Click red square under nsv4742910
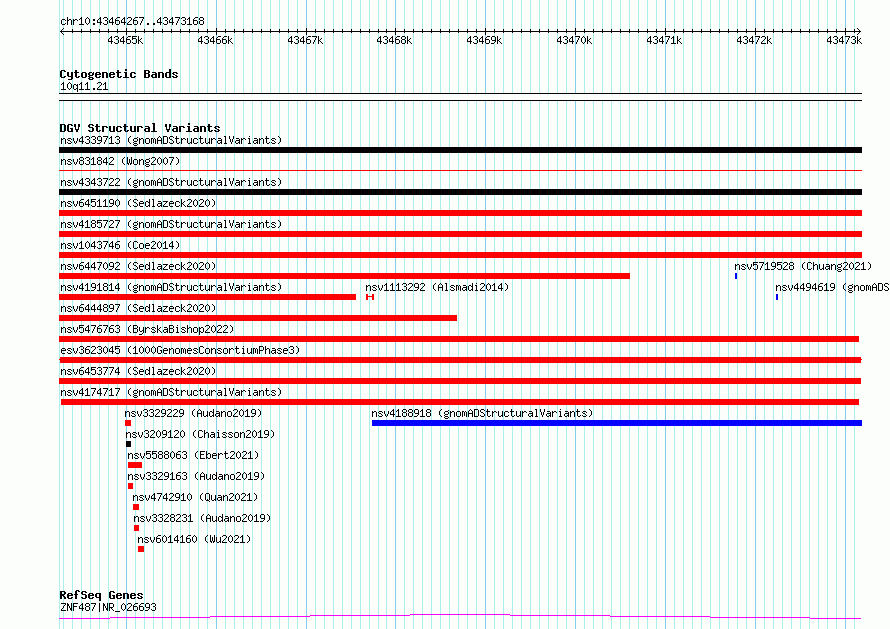Screen dimensions: 890x629 click(136, 508)
